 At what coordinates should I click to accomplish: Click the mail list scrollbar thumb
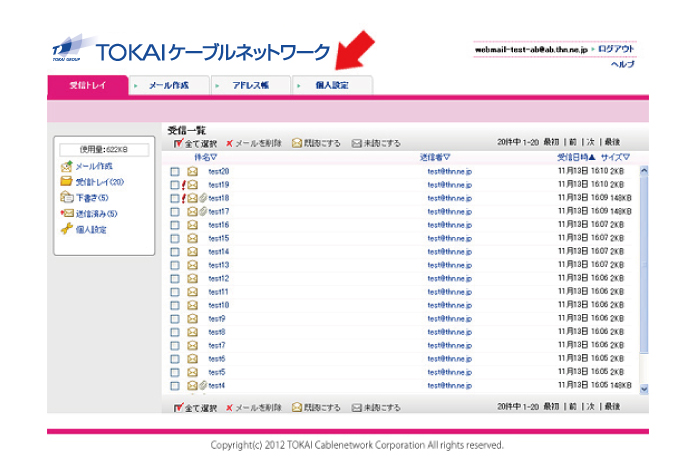pos(644,264)
